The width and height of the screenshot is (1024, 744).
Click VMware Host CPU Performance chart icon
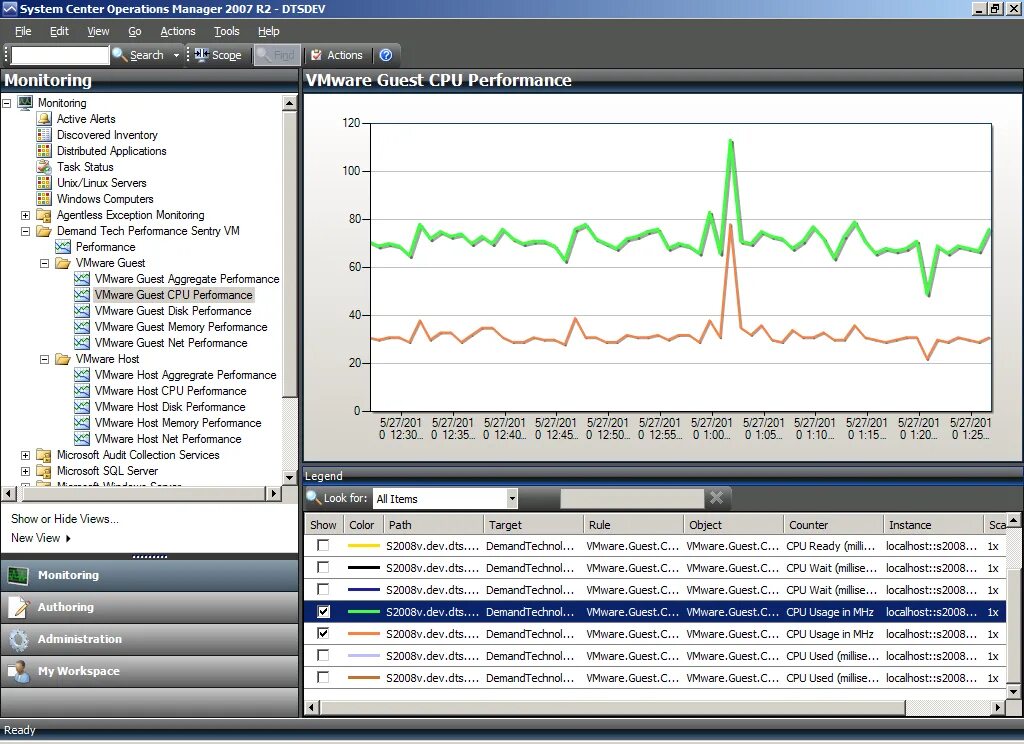click(82, 391)
